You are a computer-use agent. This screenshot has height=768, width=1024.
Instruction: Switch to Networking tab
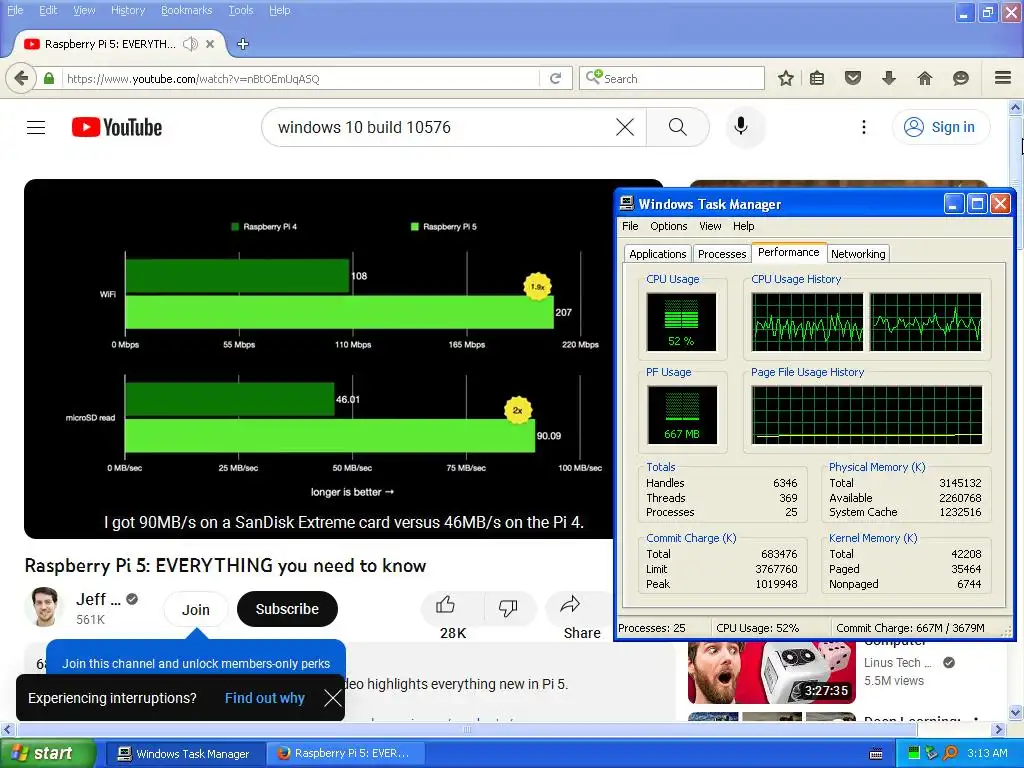(x=857, y=254)
